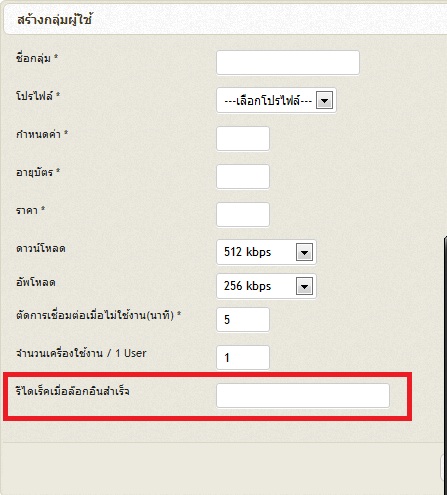The image size is (447, 495).
Task: Expand the อัพโหลด 256 kbps dropdown
Action: (x=266, y=286)
